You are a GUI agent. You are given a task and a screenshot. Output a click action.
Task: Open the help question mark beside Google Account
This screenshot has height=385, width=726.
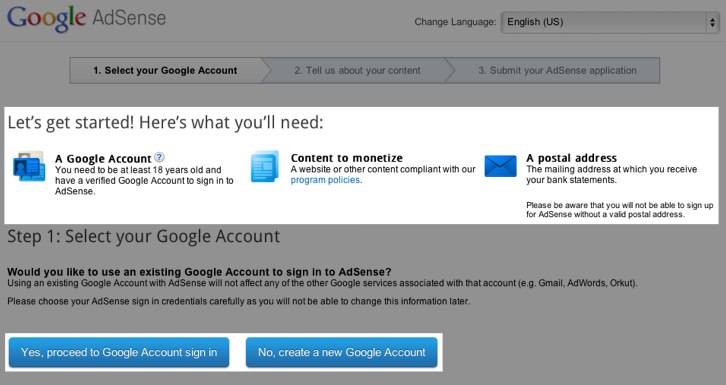tap(159, 157)
